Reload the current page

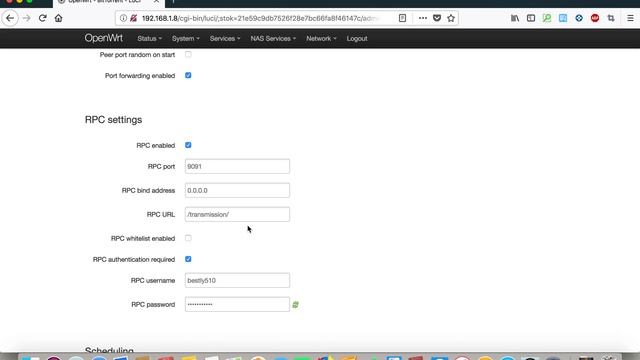click(42, 18)
